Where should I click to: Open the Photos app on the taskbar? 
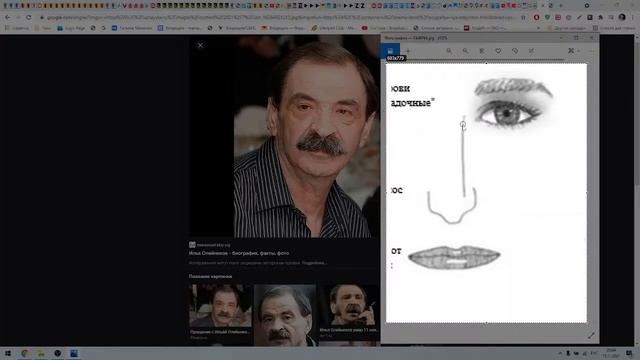pos(74,353)
